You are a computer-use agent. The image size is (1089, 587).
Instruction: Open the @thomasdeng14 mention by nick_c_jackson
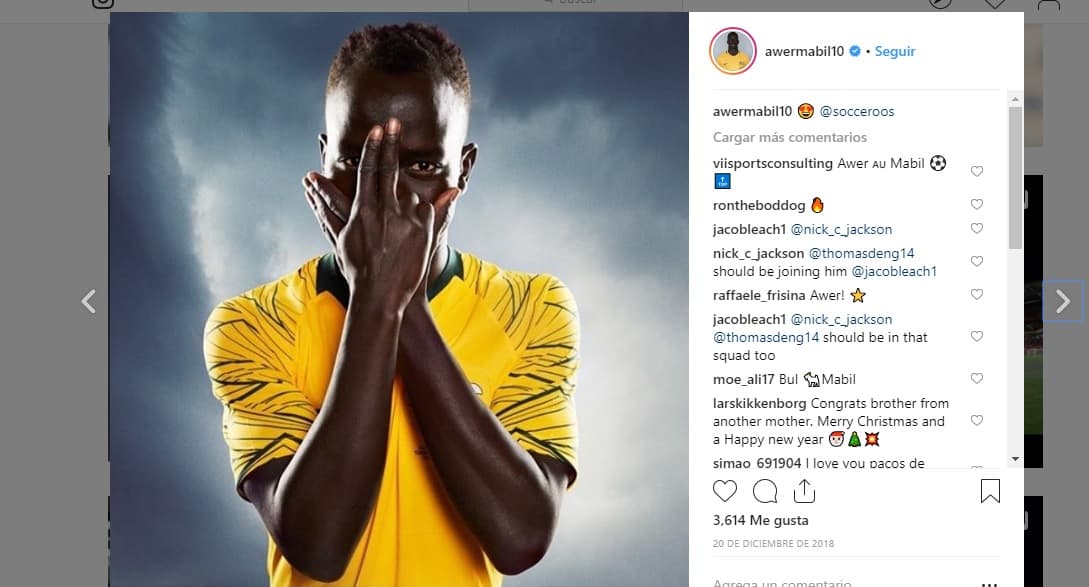[x=861, y=254]
